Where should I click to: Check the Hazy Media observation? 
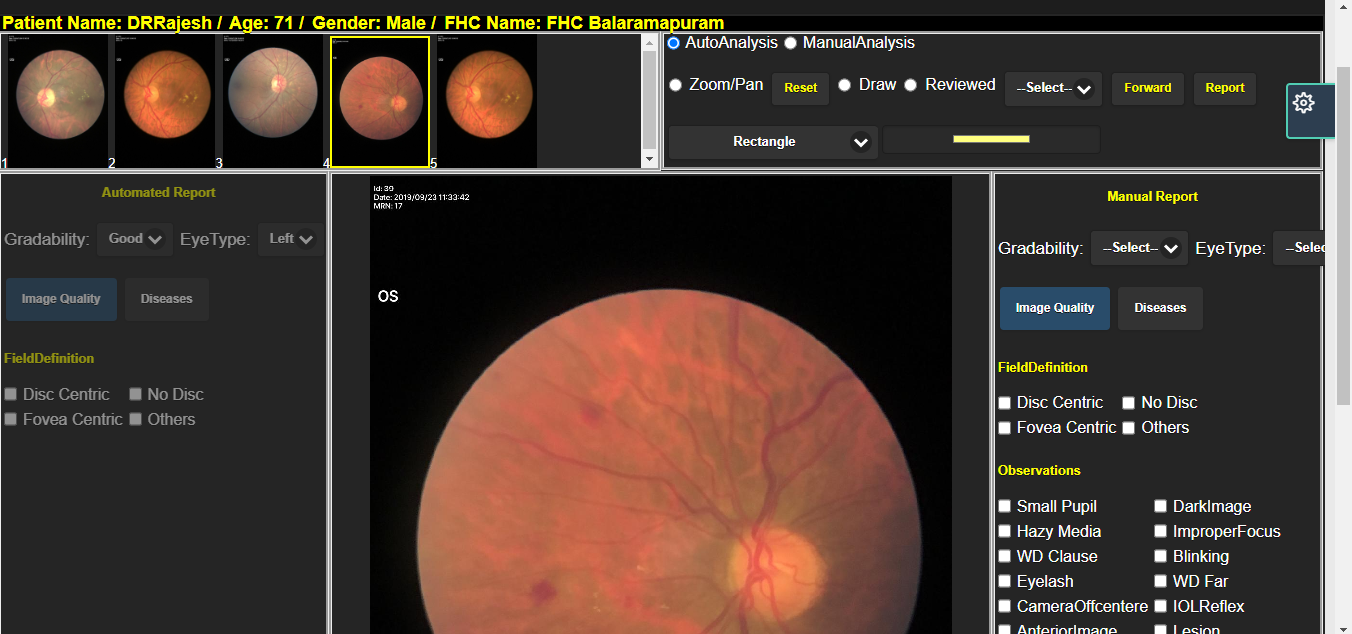(x=1005, y=532)
